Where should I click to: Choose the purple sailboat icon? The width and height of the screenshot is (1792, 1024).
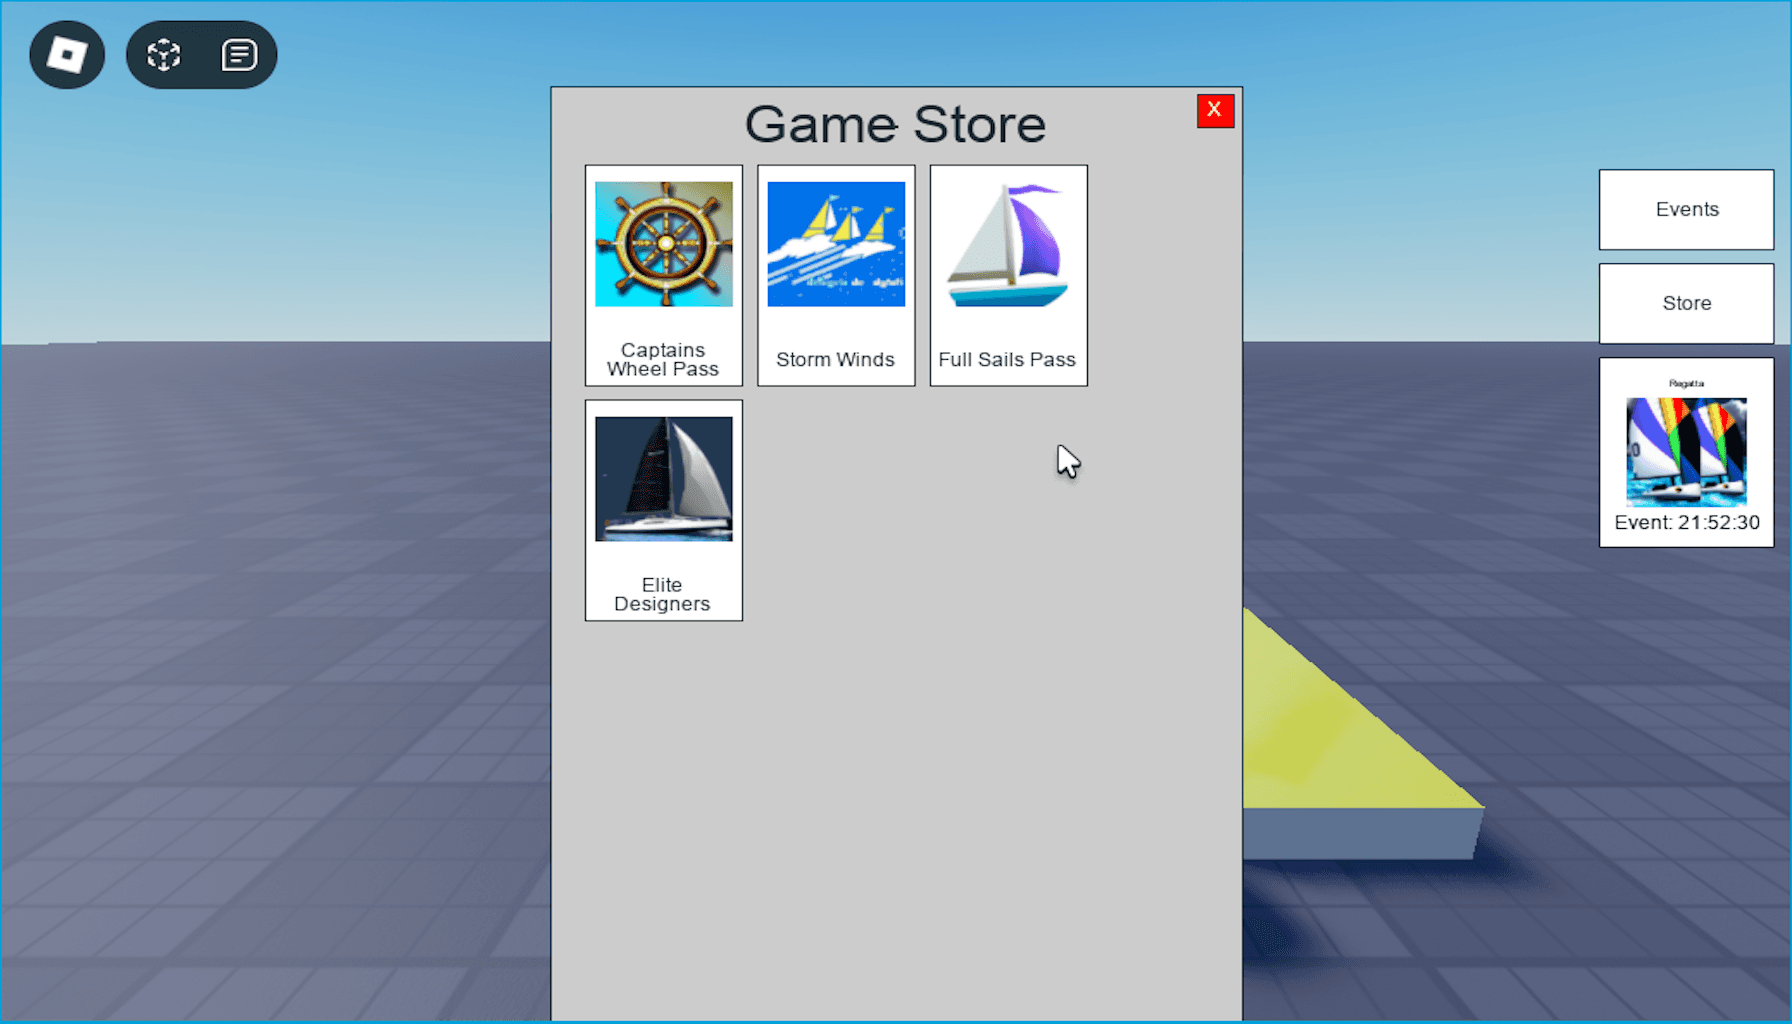1008,244
